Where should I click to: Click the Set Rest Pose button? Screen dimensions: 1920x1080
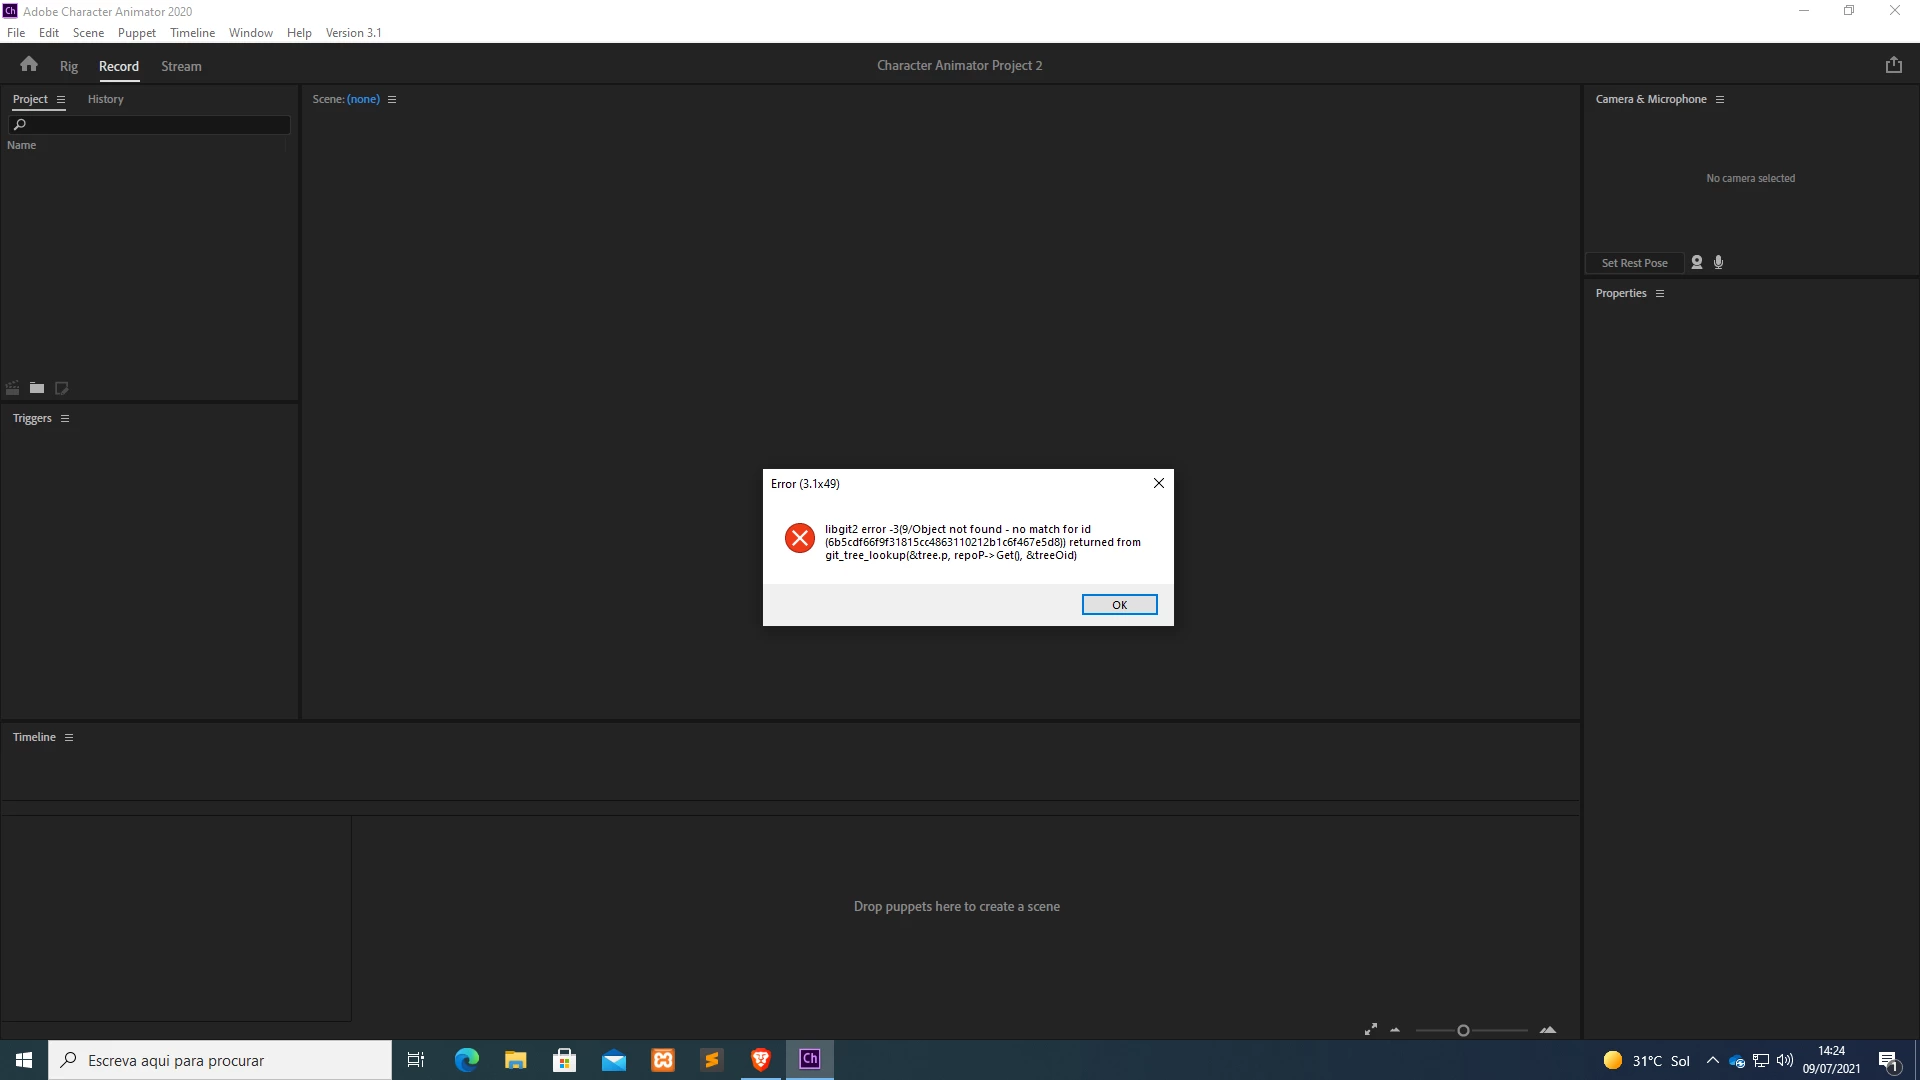[x=1634, y=263]
